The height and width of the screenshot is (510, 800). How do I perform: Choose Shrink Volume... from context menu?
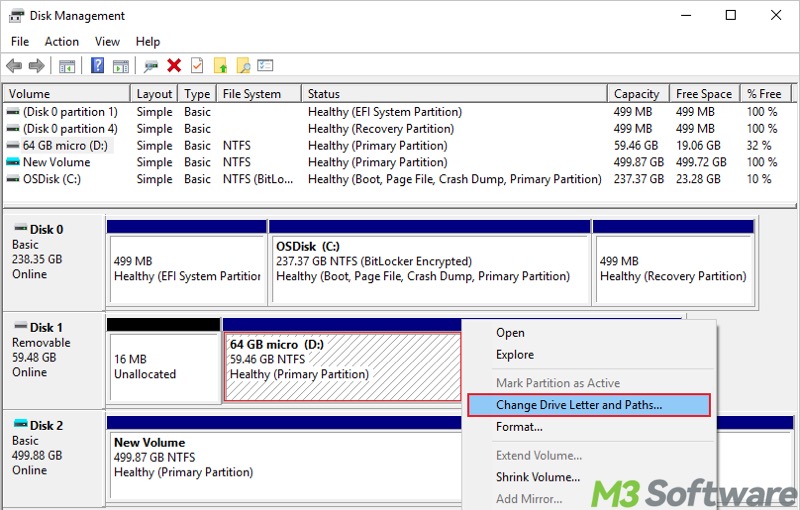pos(589,477)
